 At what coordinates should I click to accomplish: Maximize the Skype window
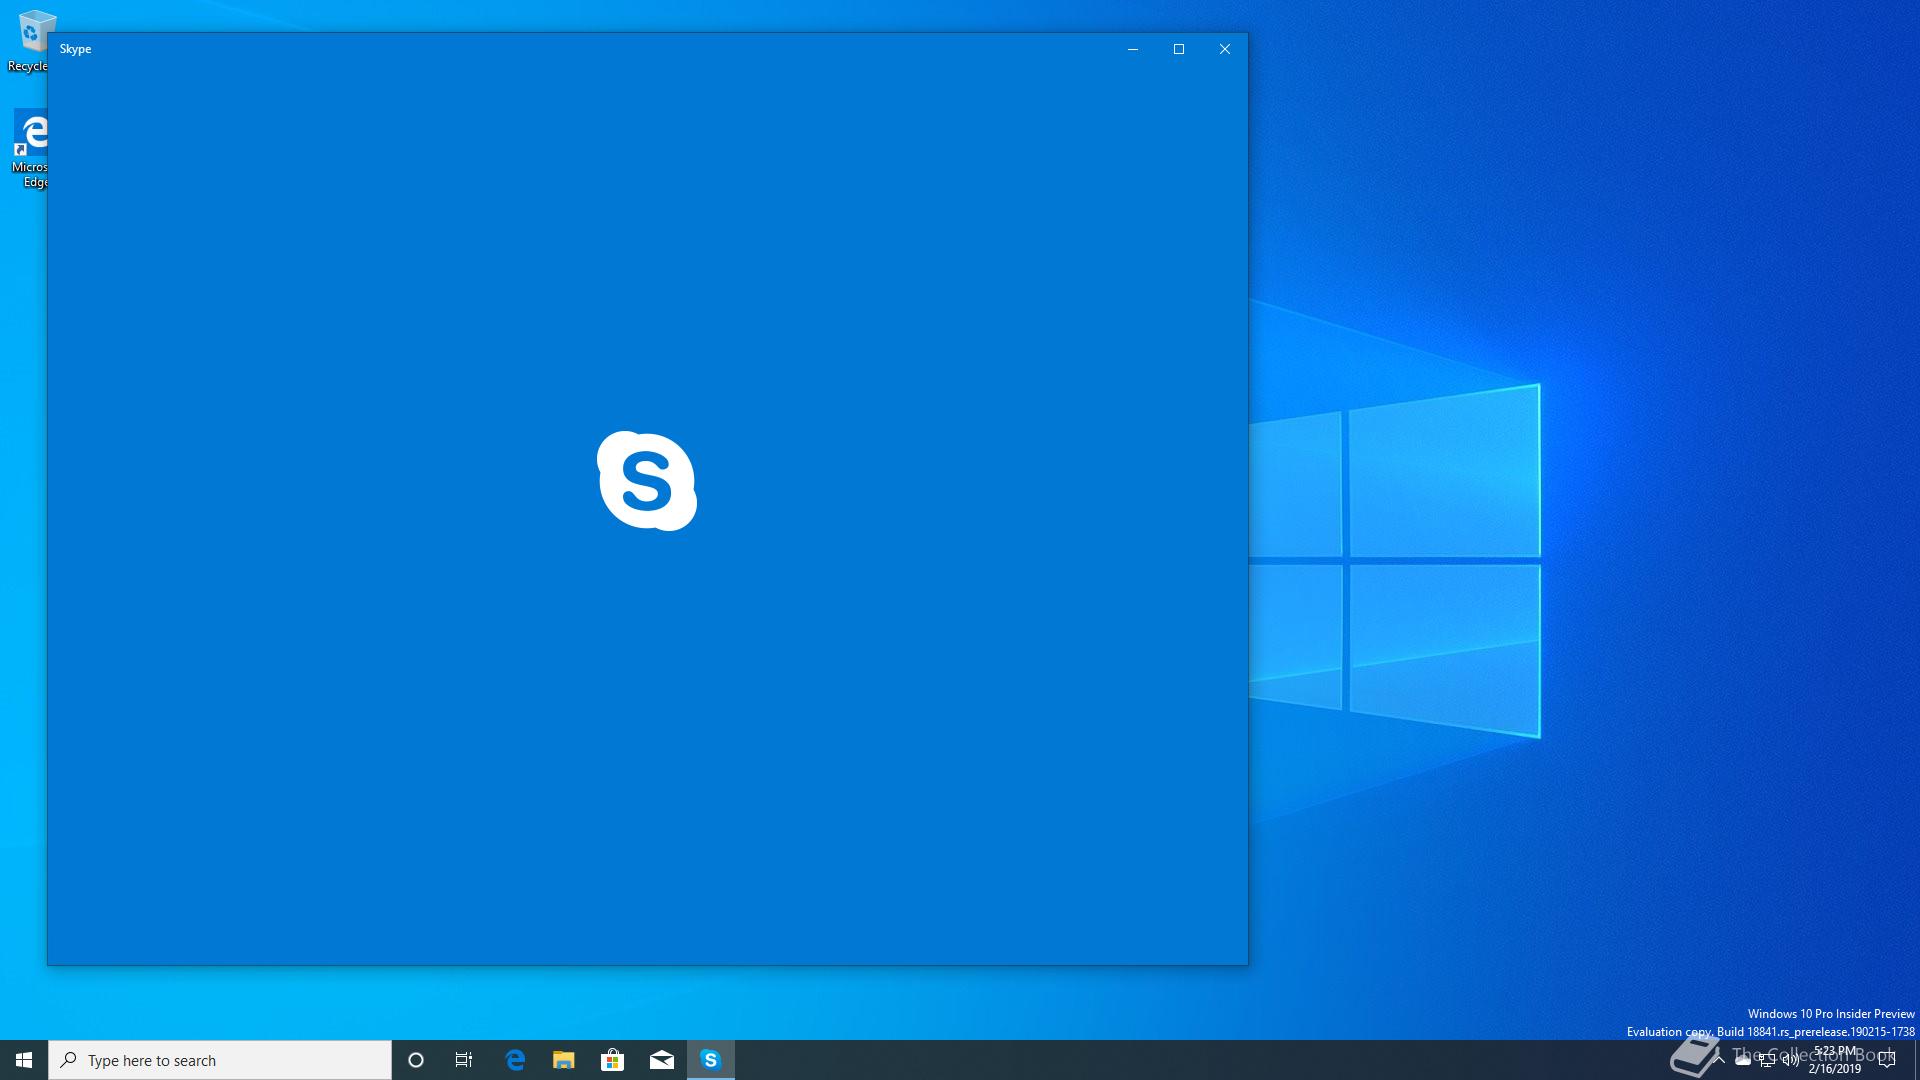tap(1179, 49)
